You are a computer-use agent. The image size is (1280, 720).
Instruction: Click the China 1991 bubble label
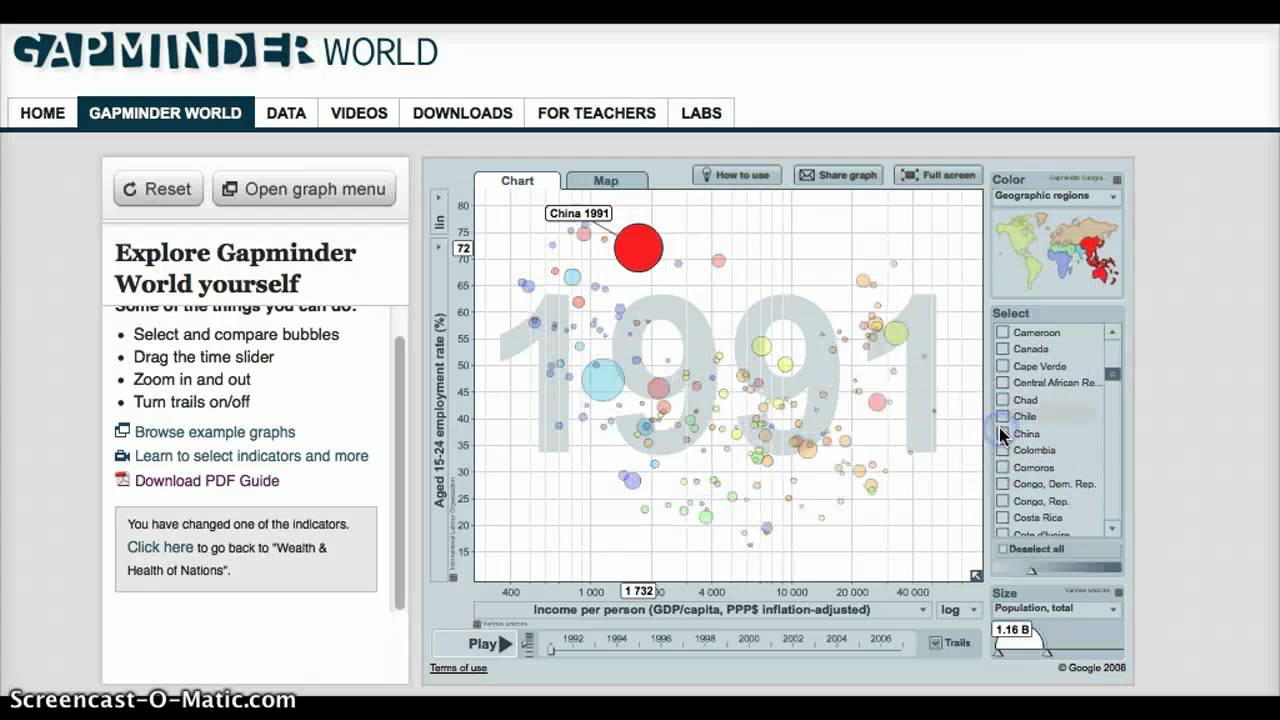(579, 213)
